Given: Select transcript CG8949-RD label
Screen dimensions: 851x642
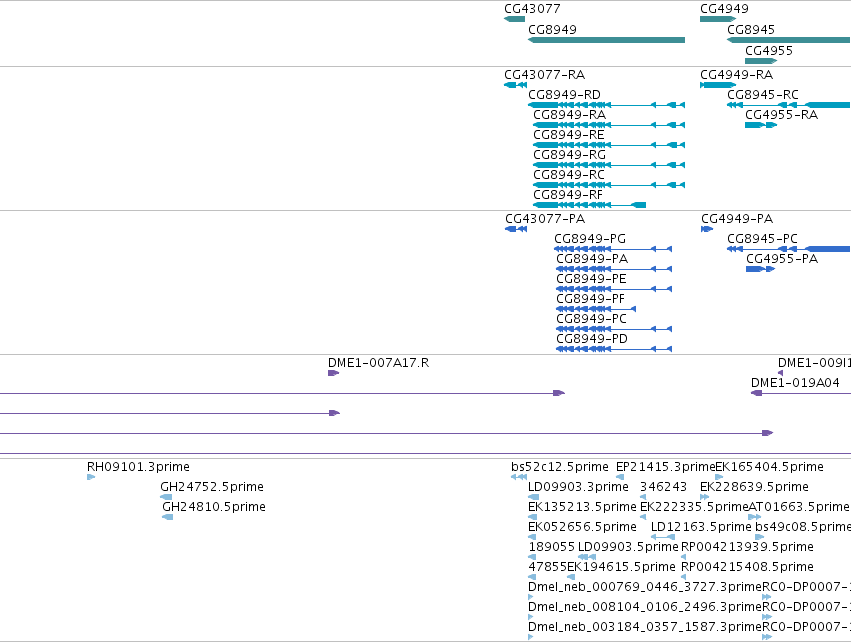Looking at the screenshot, I should tap(564, 95).
